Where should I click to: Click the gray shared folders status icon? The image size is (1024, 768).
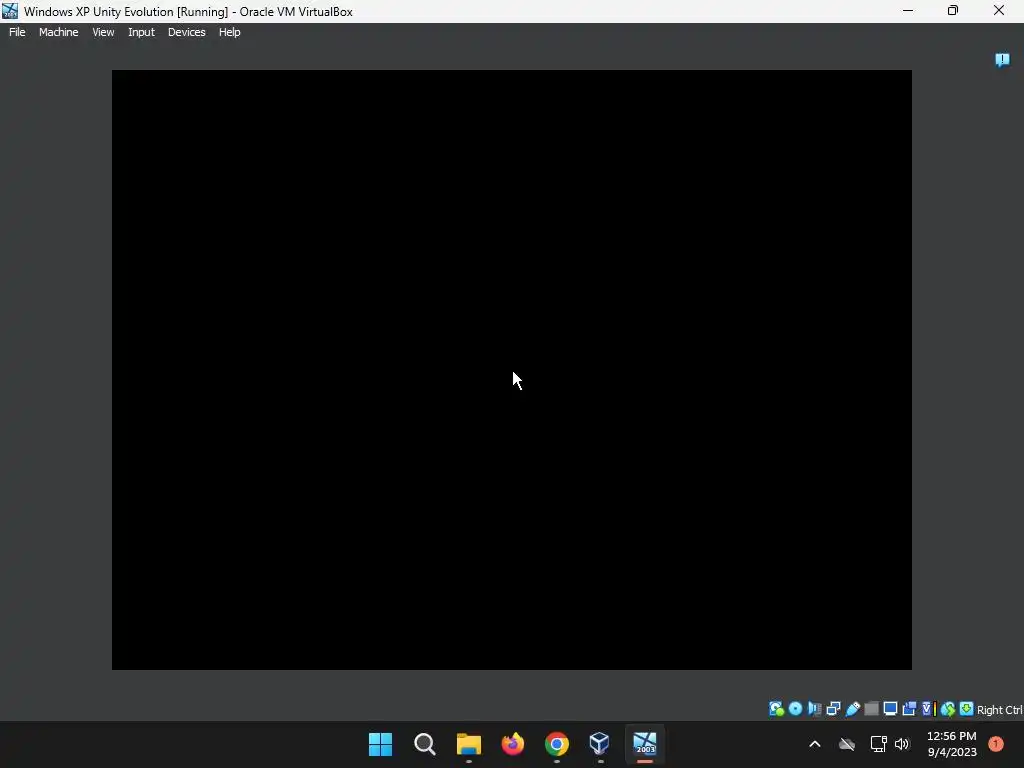(x=871, y=709)
